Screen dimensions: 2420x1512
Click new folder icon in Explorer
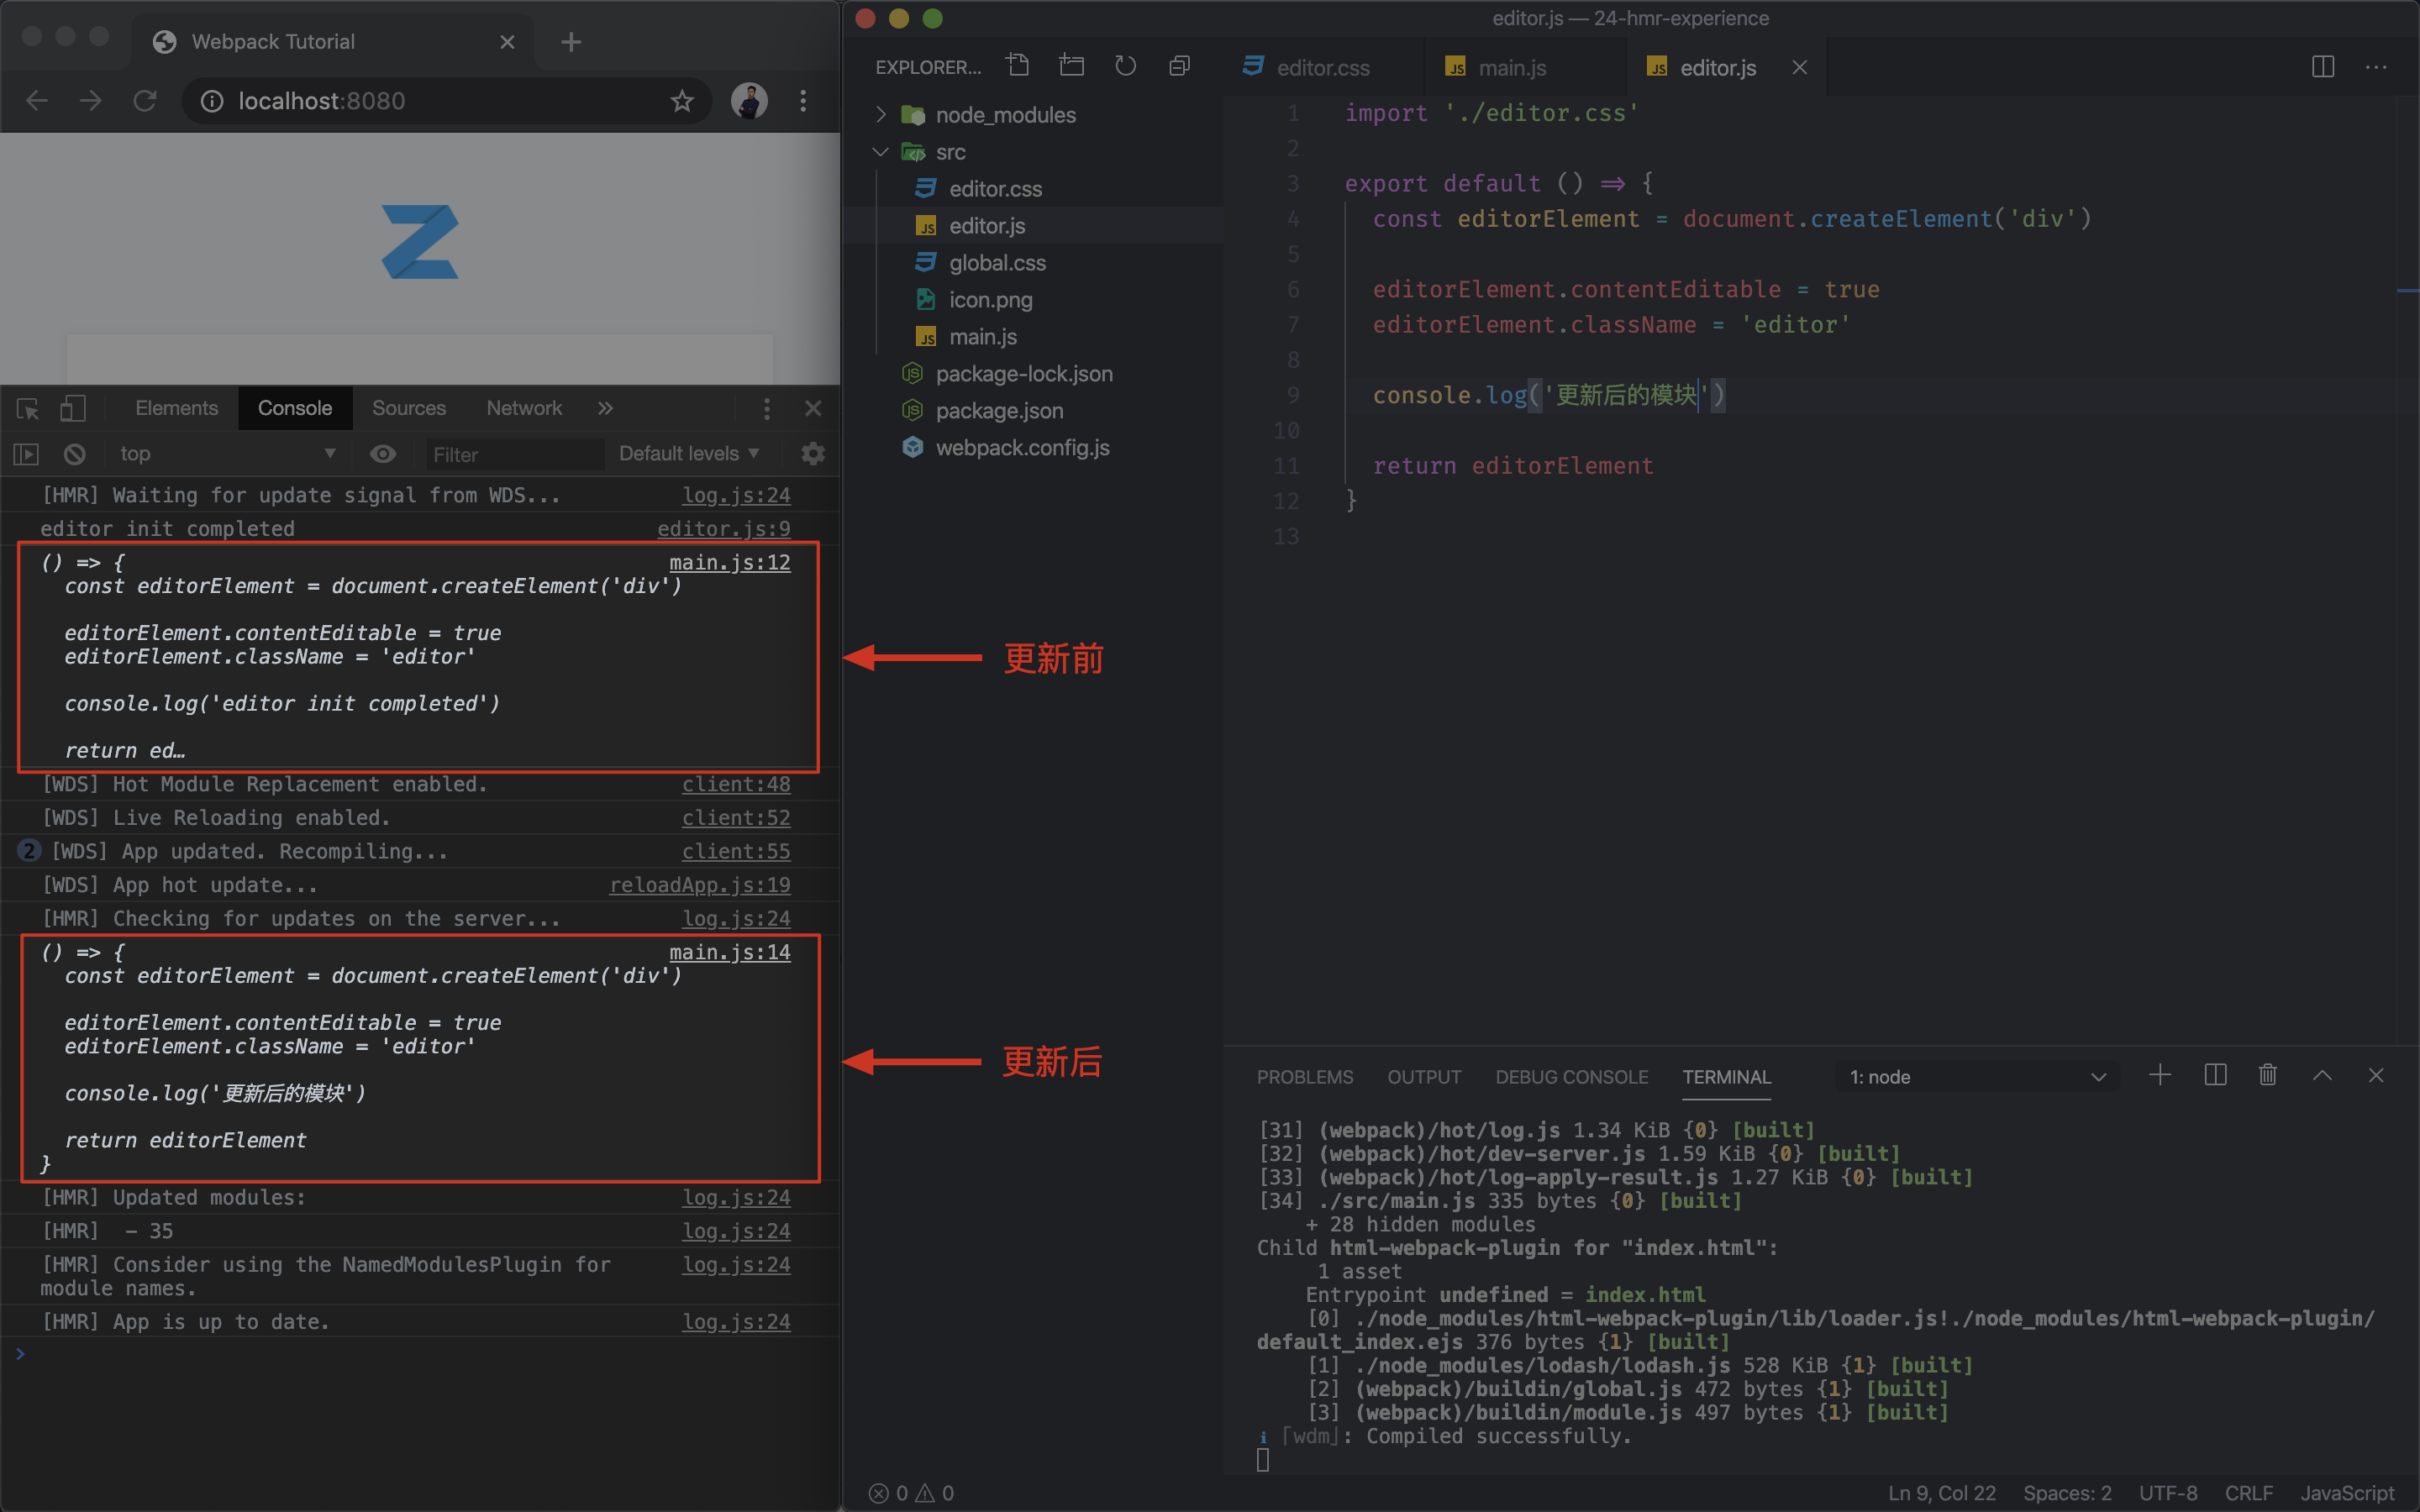1072,66
